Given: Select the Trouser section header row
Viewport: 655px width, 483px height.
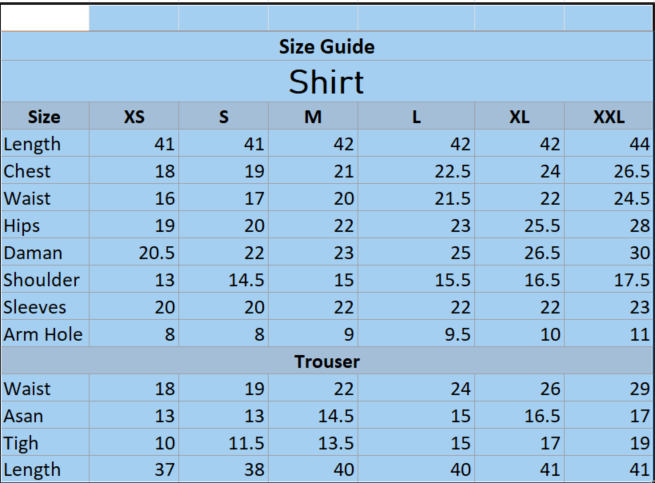Looking at the screenshot, I should tap(327, 361).
